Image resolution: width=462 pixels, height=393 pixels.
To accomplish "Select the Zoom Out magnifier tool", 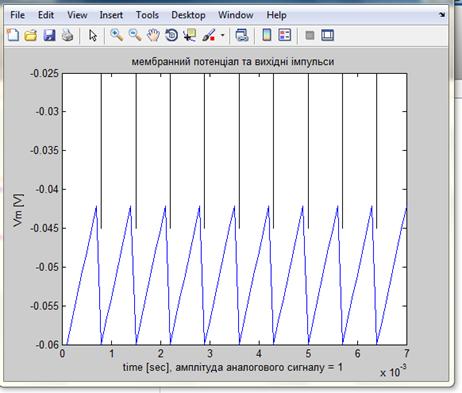I will [135, 35].
